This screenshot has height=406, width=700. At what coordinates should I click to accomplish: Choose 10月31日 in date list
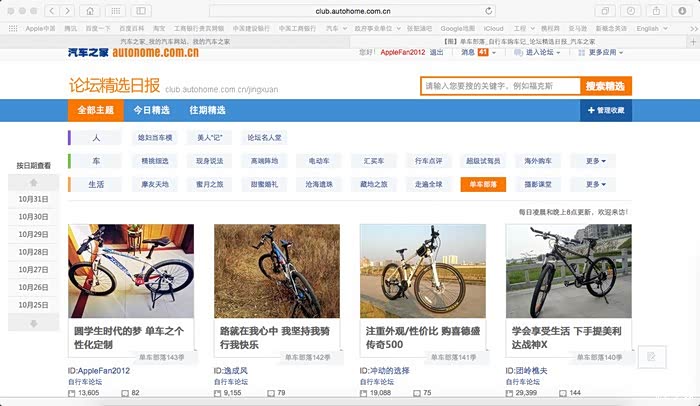(x=33, y=199)
